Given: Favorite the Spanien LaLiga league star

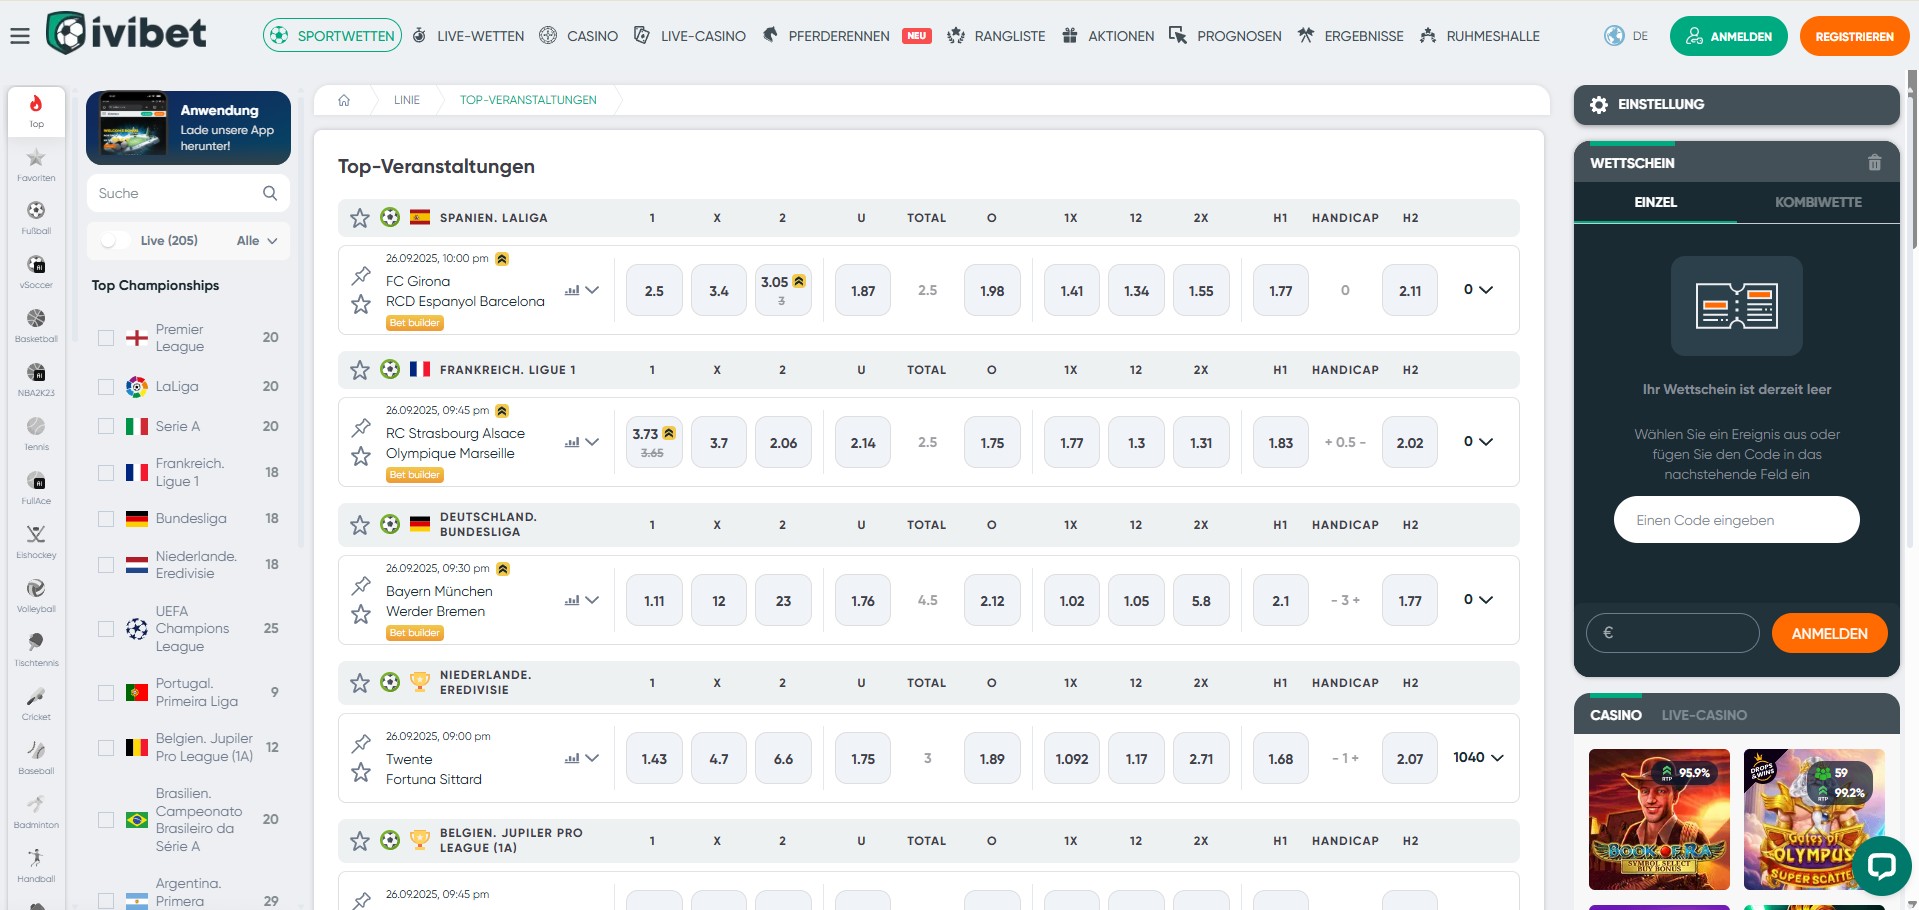Looking at the screenshot, I should tap(360, 218).
